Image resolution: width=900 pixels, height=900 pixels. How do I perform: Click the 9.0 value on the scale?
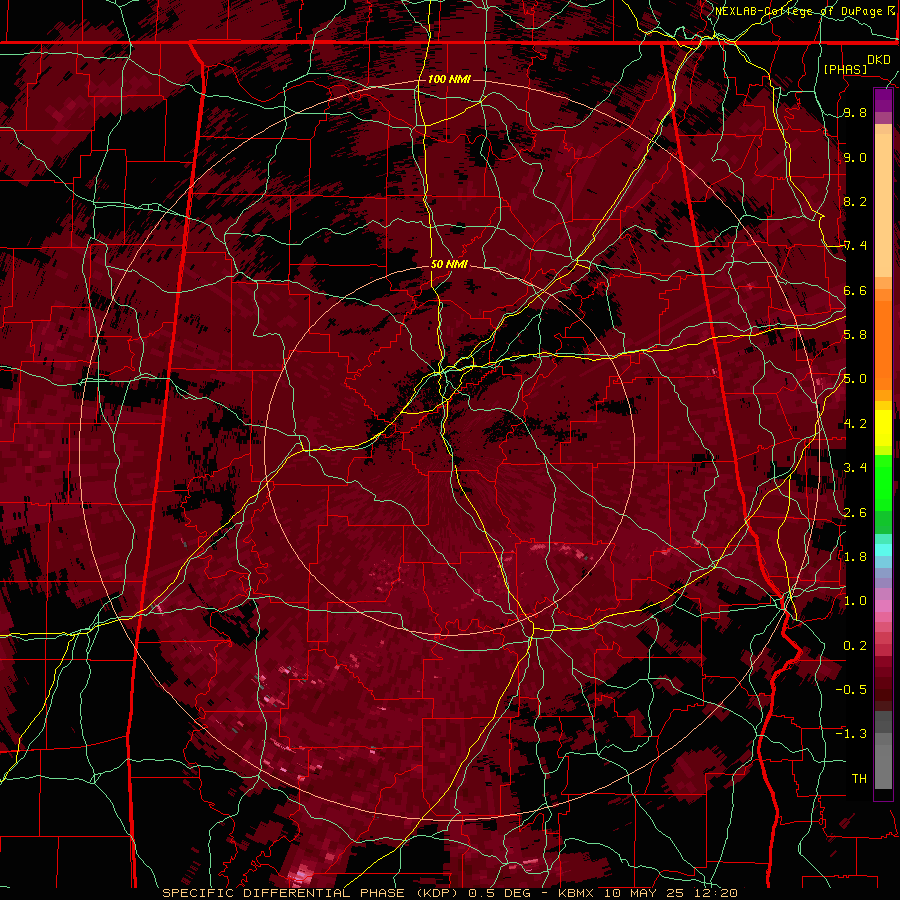pos(855,157)
